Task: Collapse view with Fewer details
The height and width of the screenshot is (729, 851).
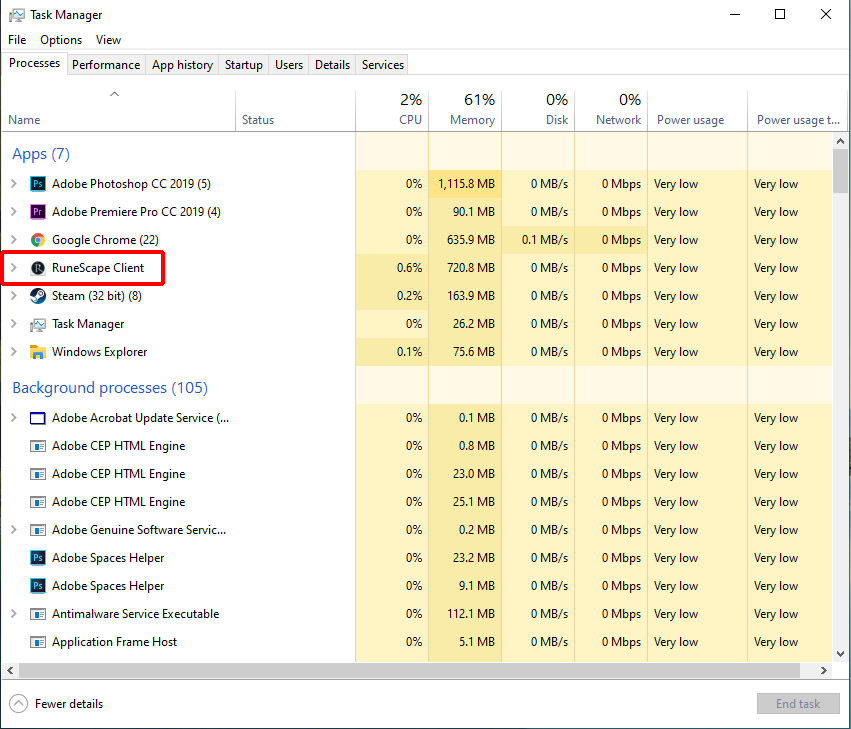Action: (56, 704)
